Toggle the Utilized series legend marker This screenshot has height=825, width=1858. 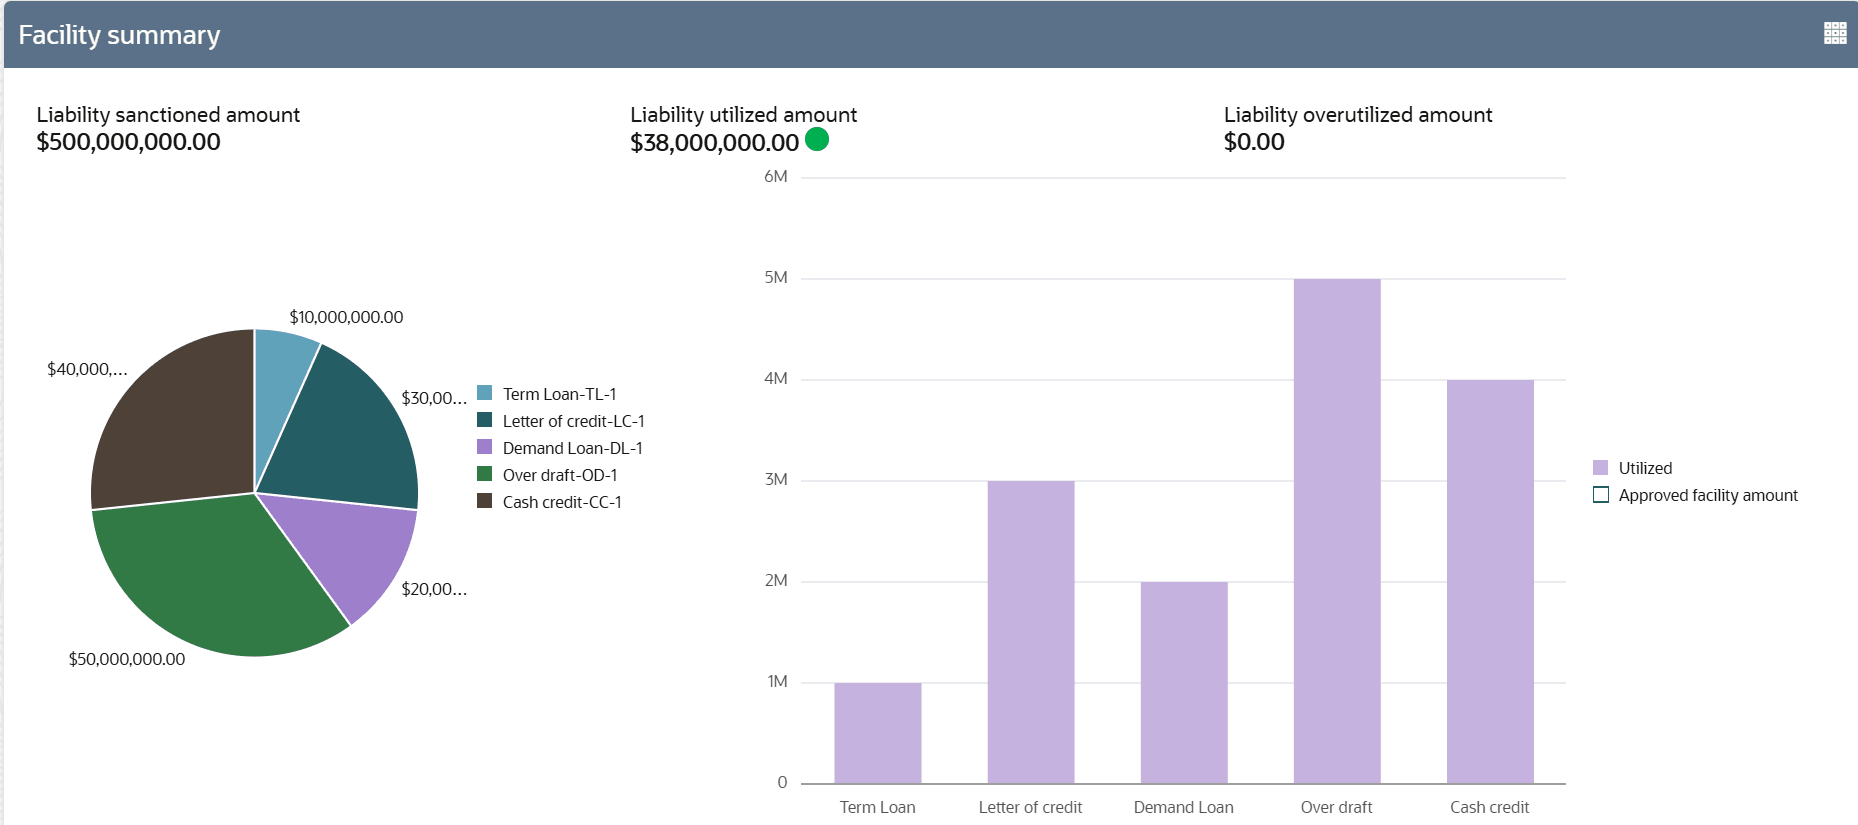click(x=1600, y=468)
